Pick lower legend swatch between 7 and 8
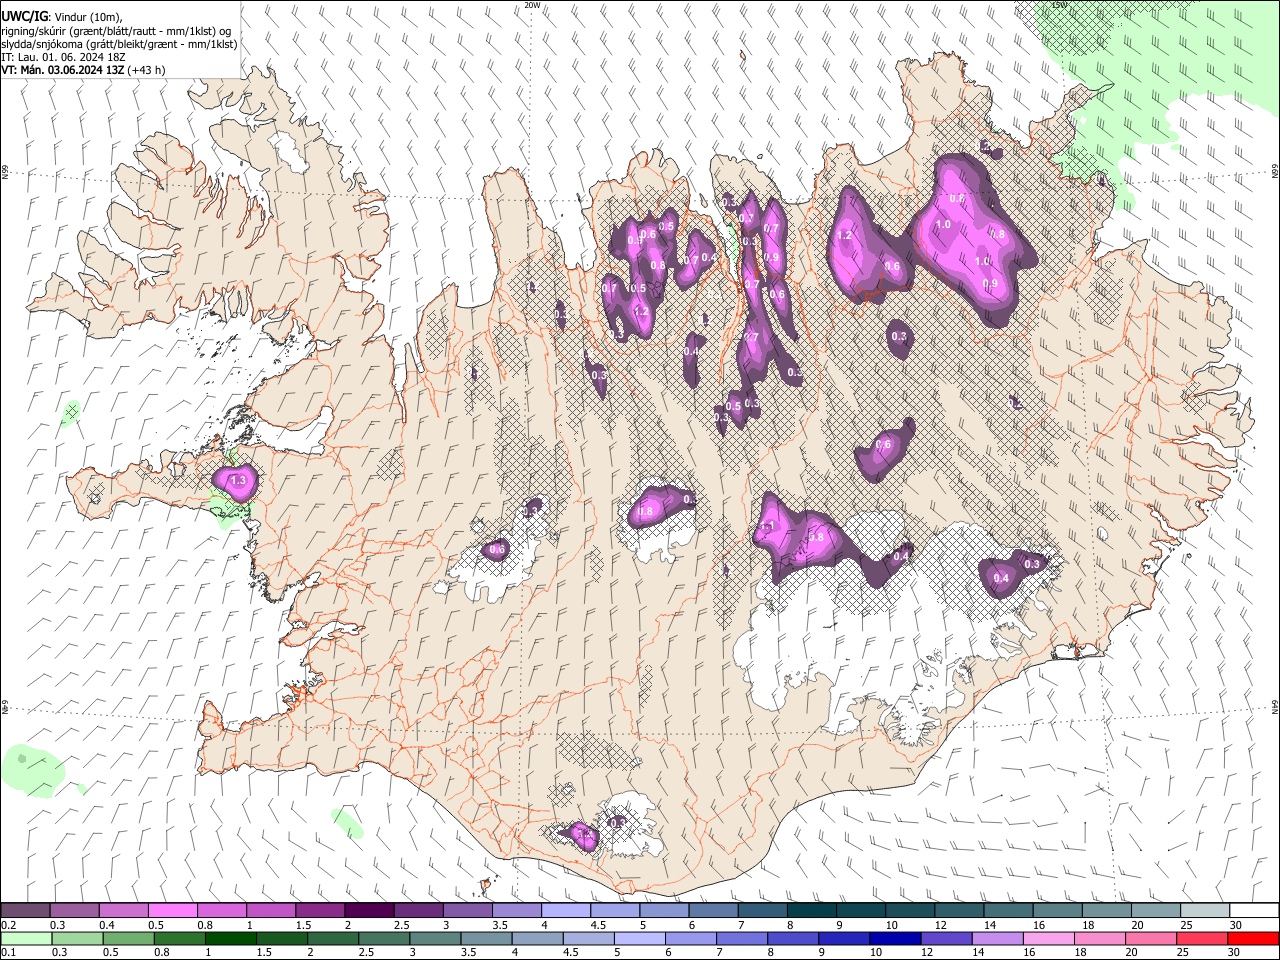The height and width of the screenshot is (960, 1280). (741, 938)
